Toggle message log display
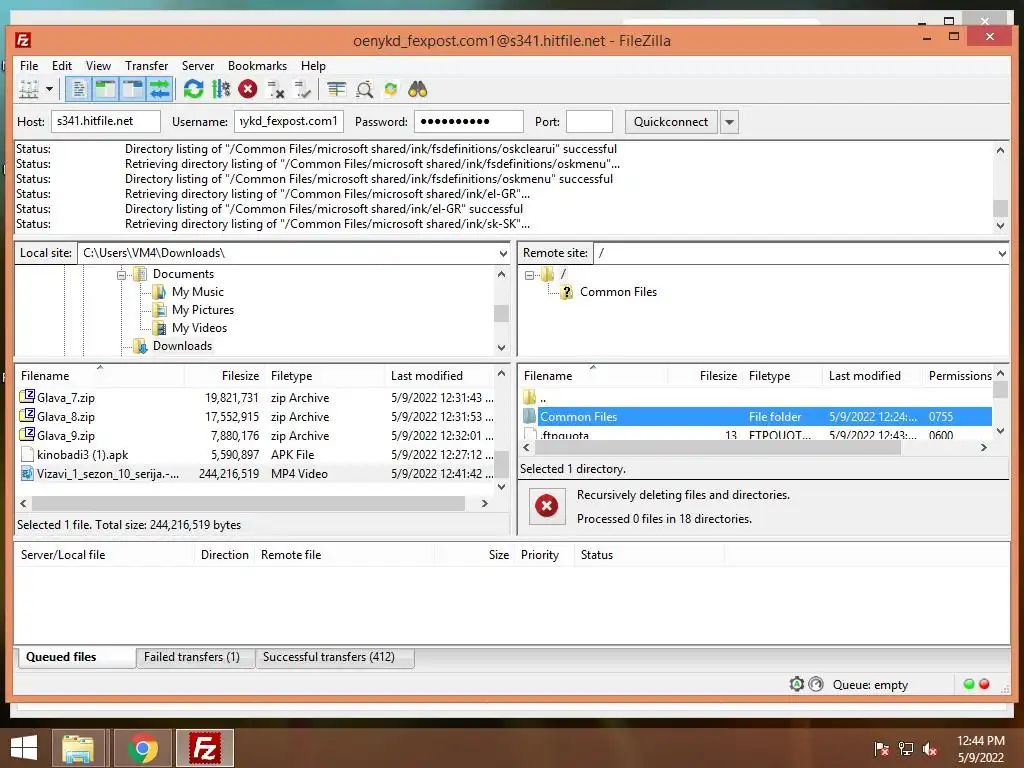The image size is (1024, 768). coord(78,89)
